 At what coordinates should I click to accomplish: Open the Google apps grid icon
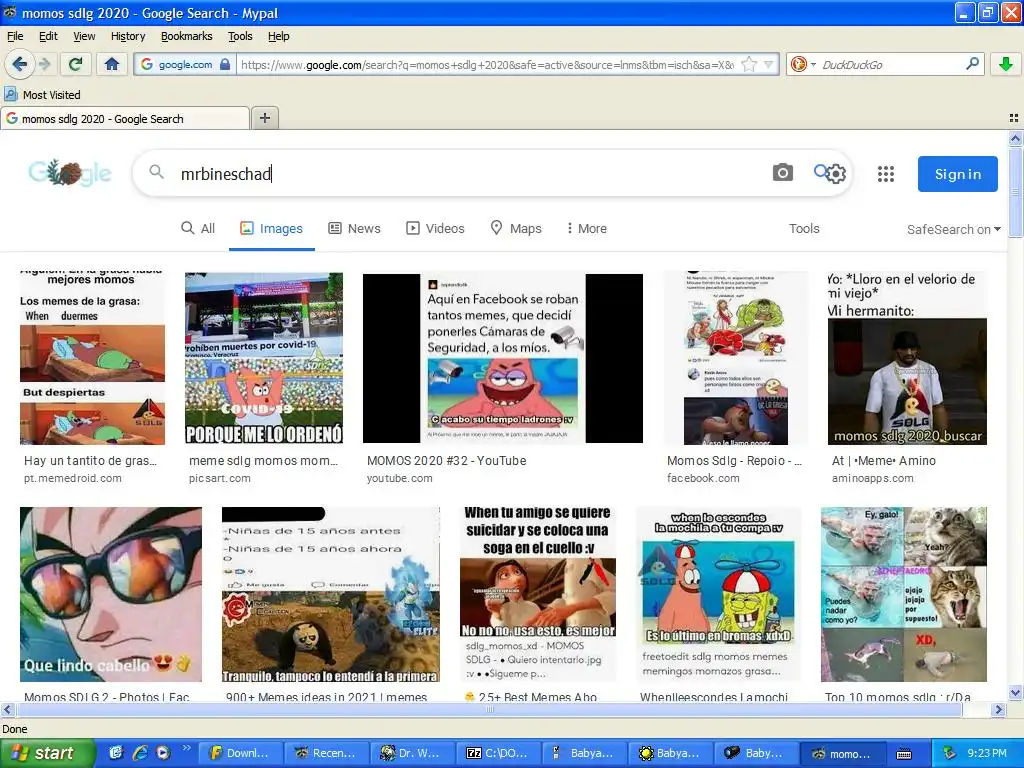click(x=886, y=174)
